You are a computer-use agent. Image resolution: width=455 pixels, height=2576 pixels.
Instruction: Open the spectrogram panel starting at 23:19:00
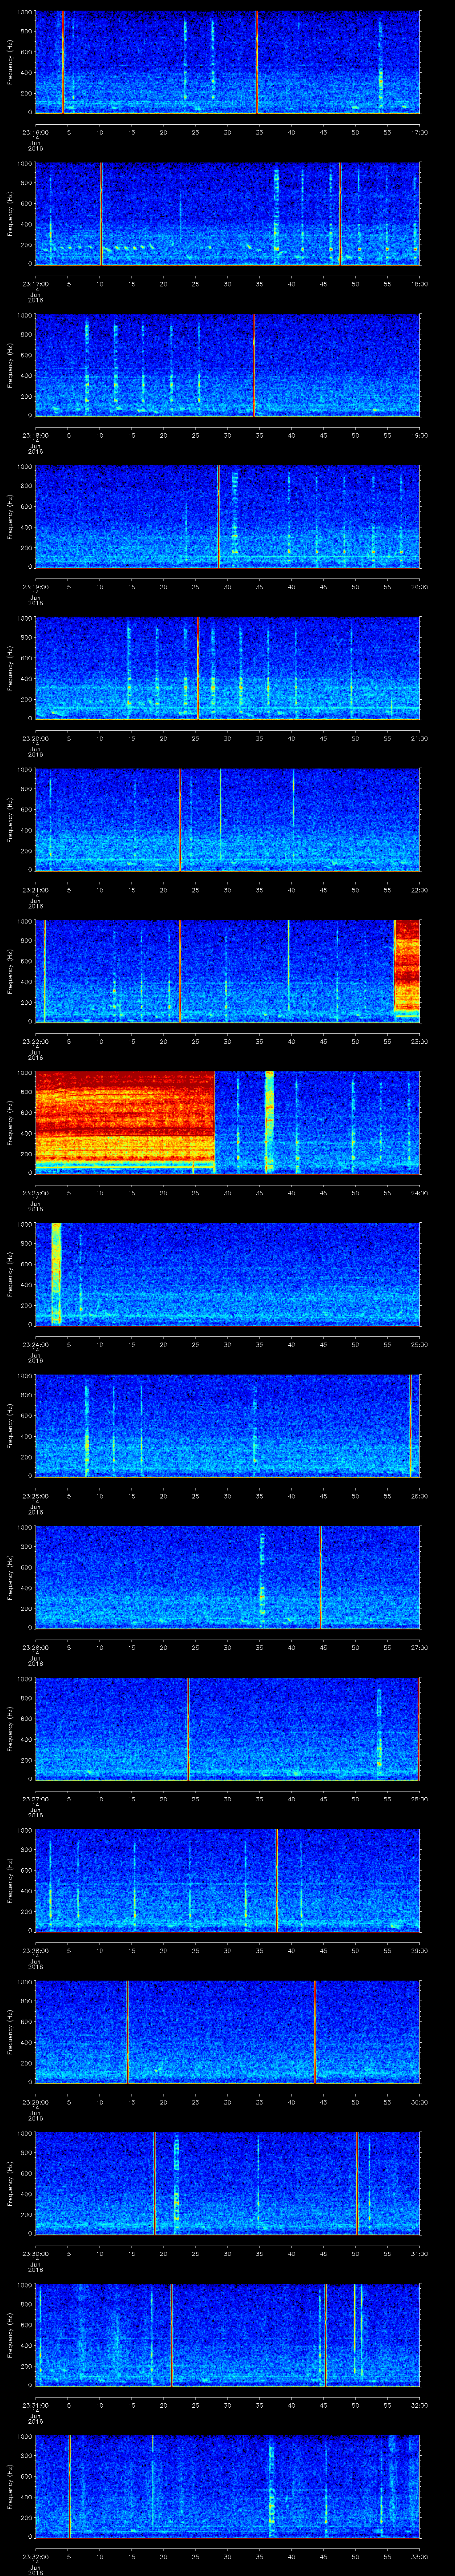[227, 516]
